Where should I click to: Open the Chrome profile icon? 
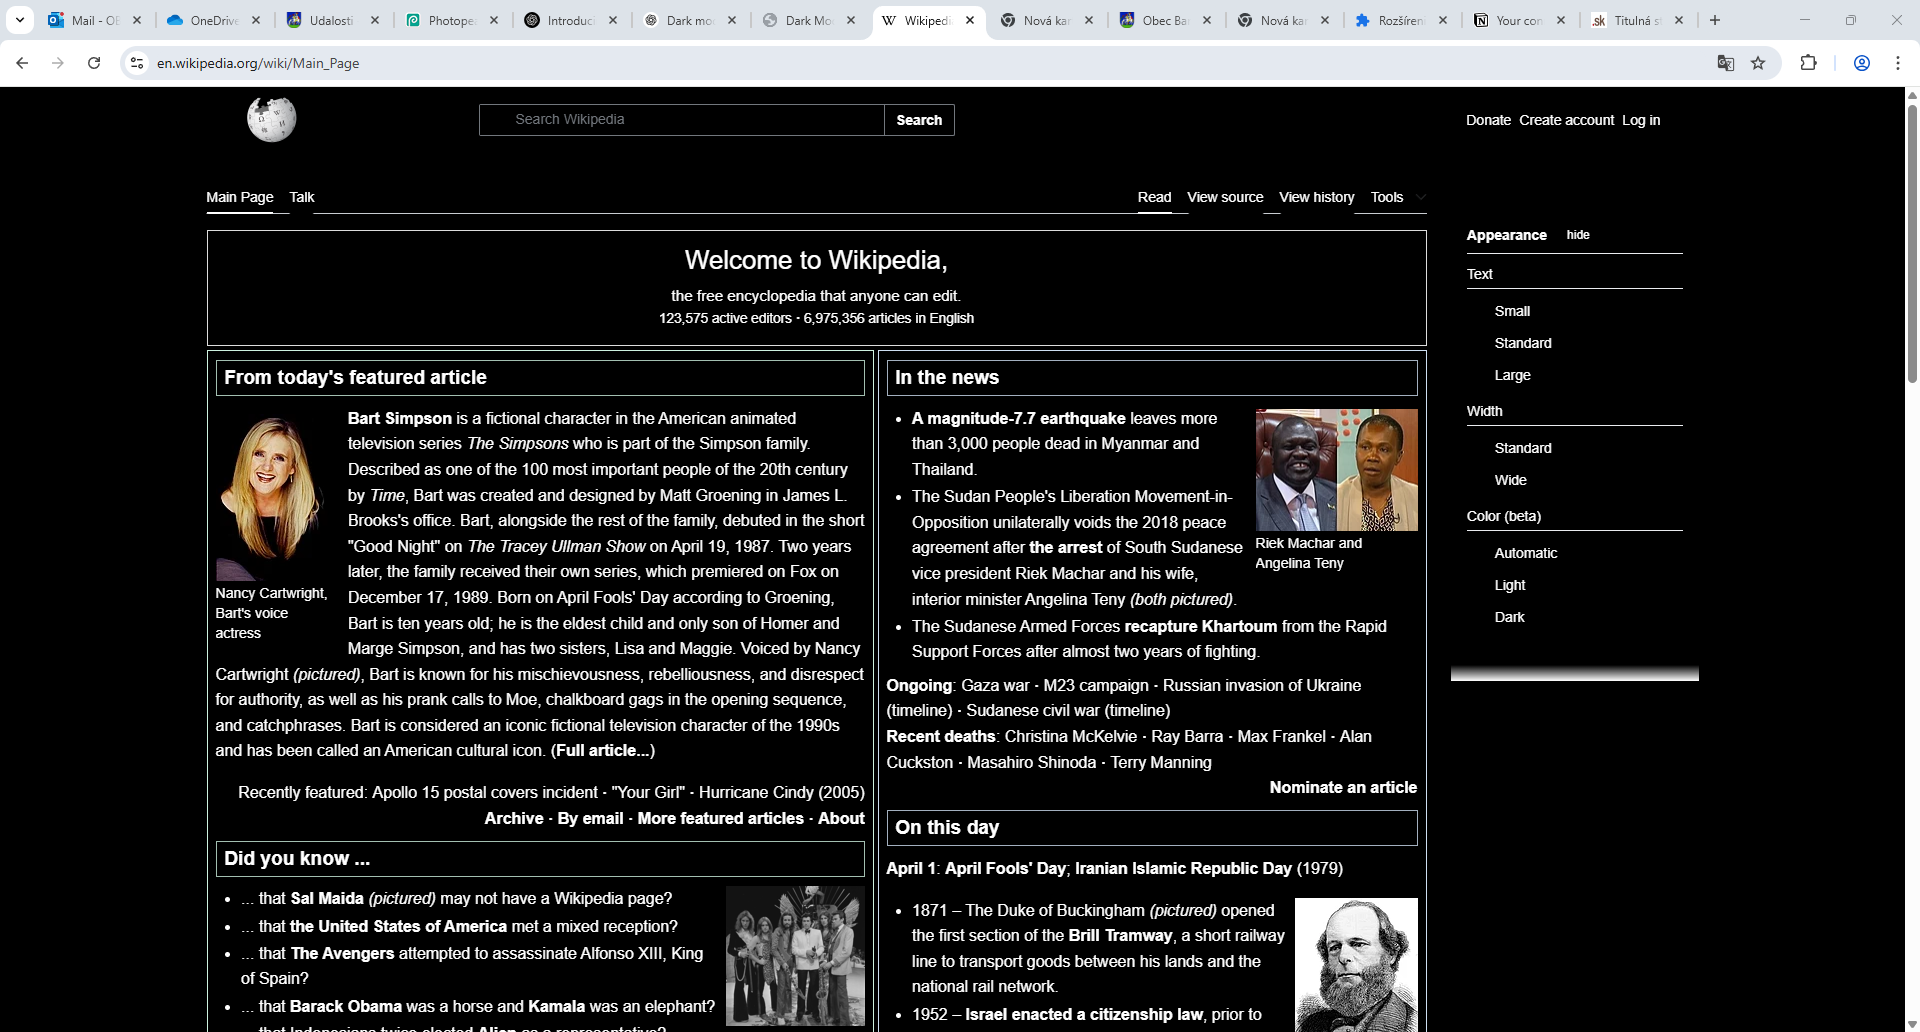1862,63
